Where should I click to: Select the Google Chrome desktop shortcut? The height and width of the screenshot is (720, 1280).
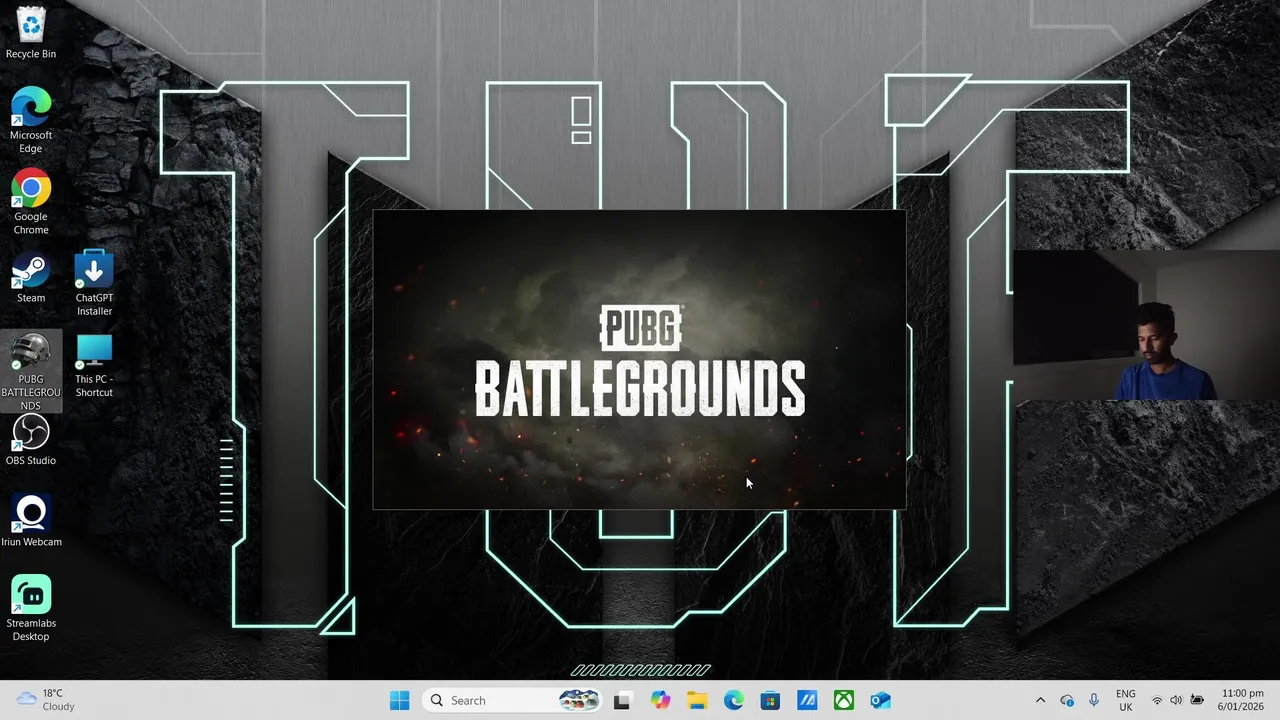click(x=31, y=202)
